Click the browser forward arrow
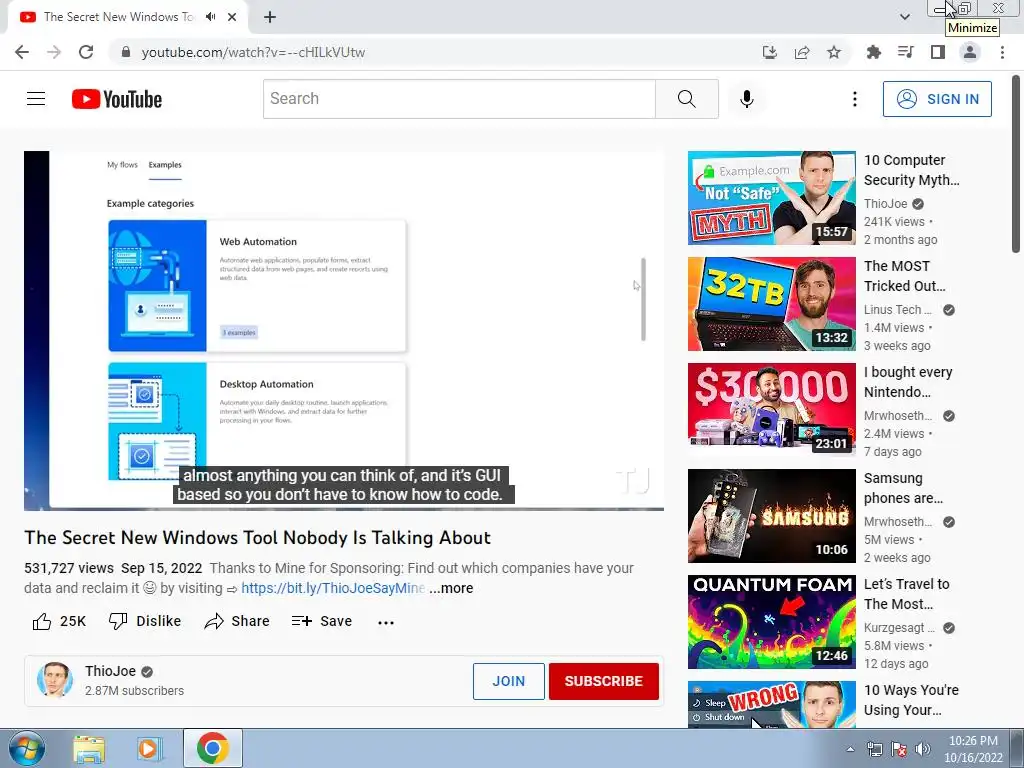1024x768 pixels. coord(54,52)
